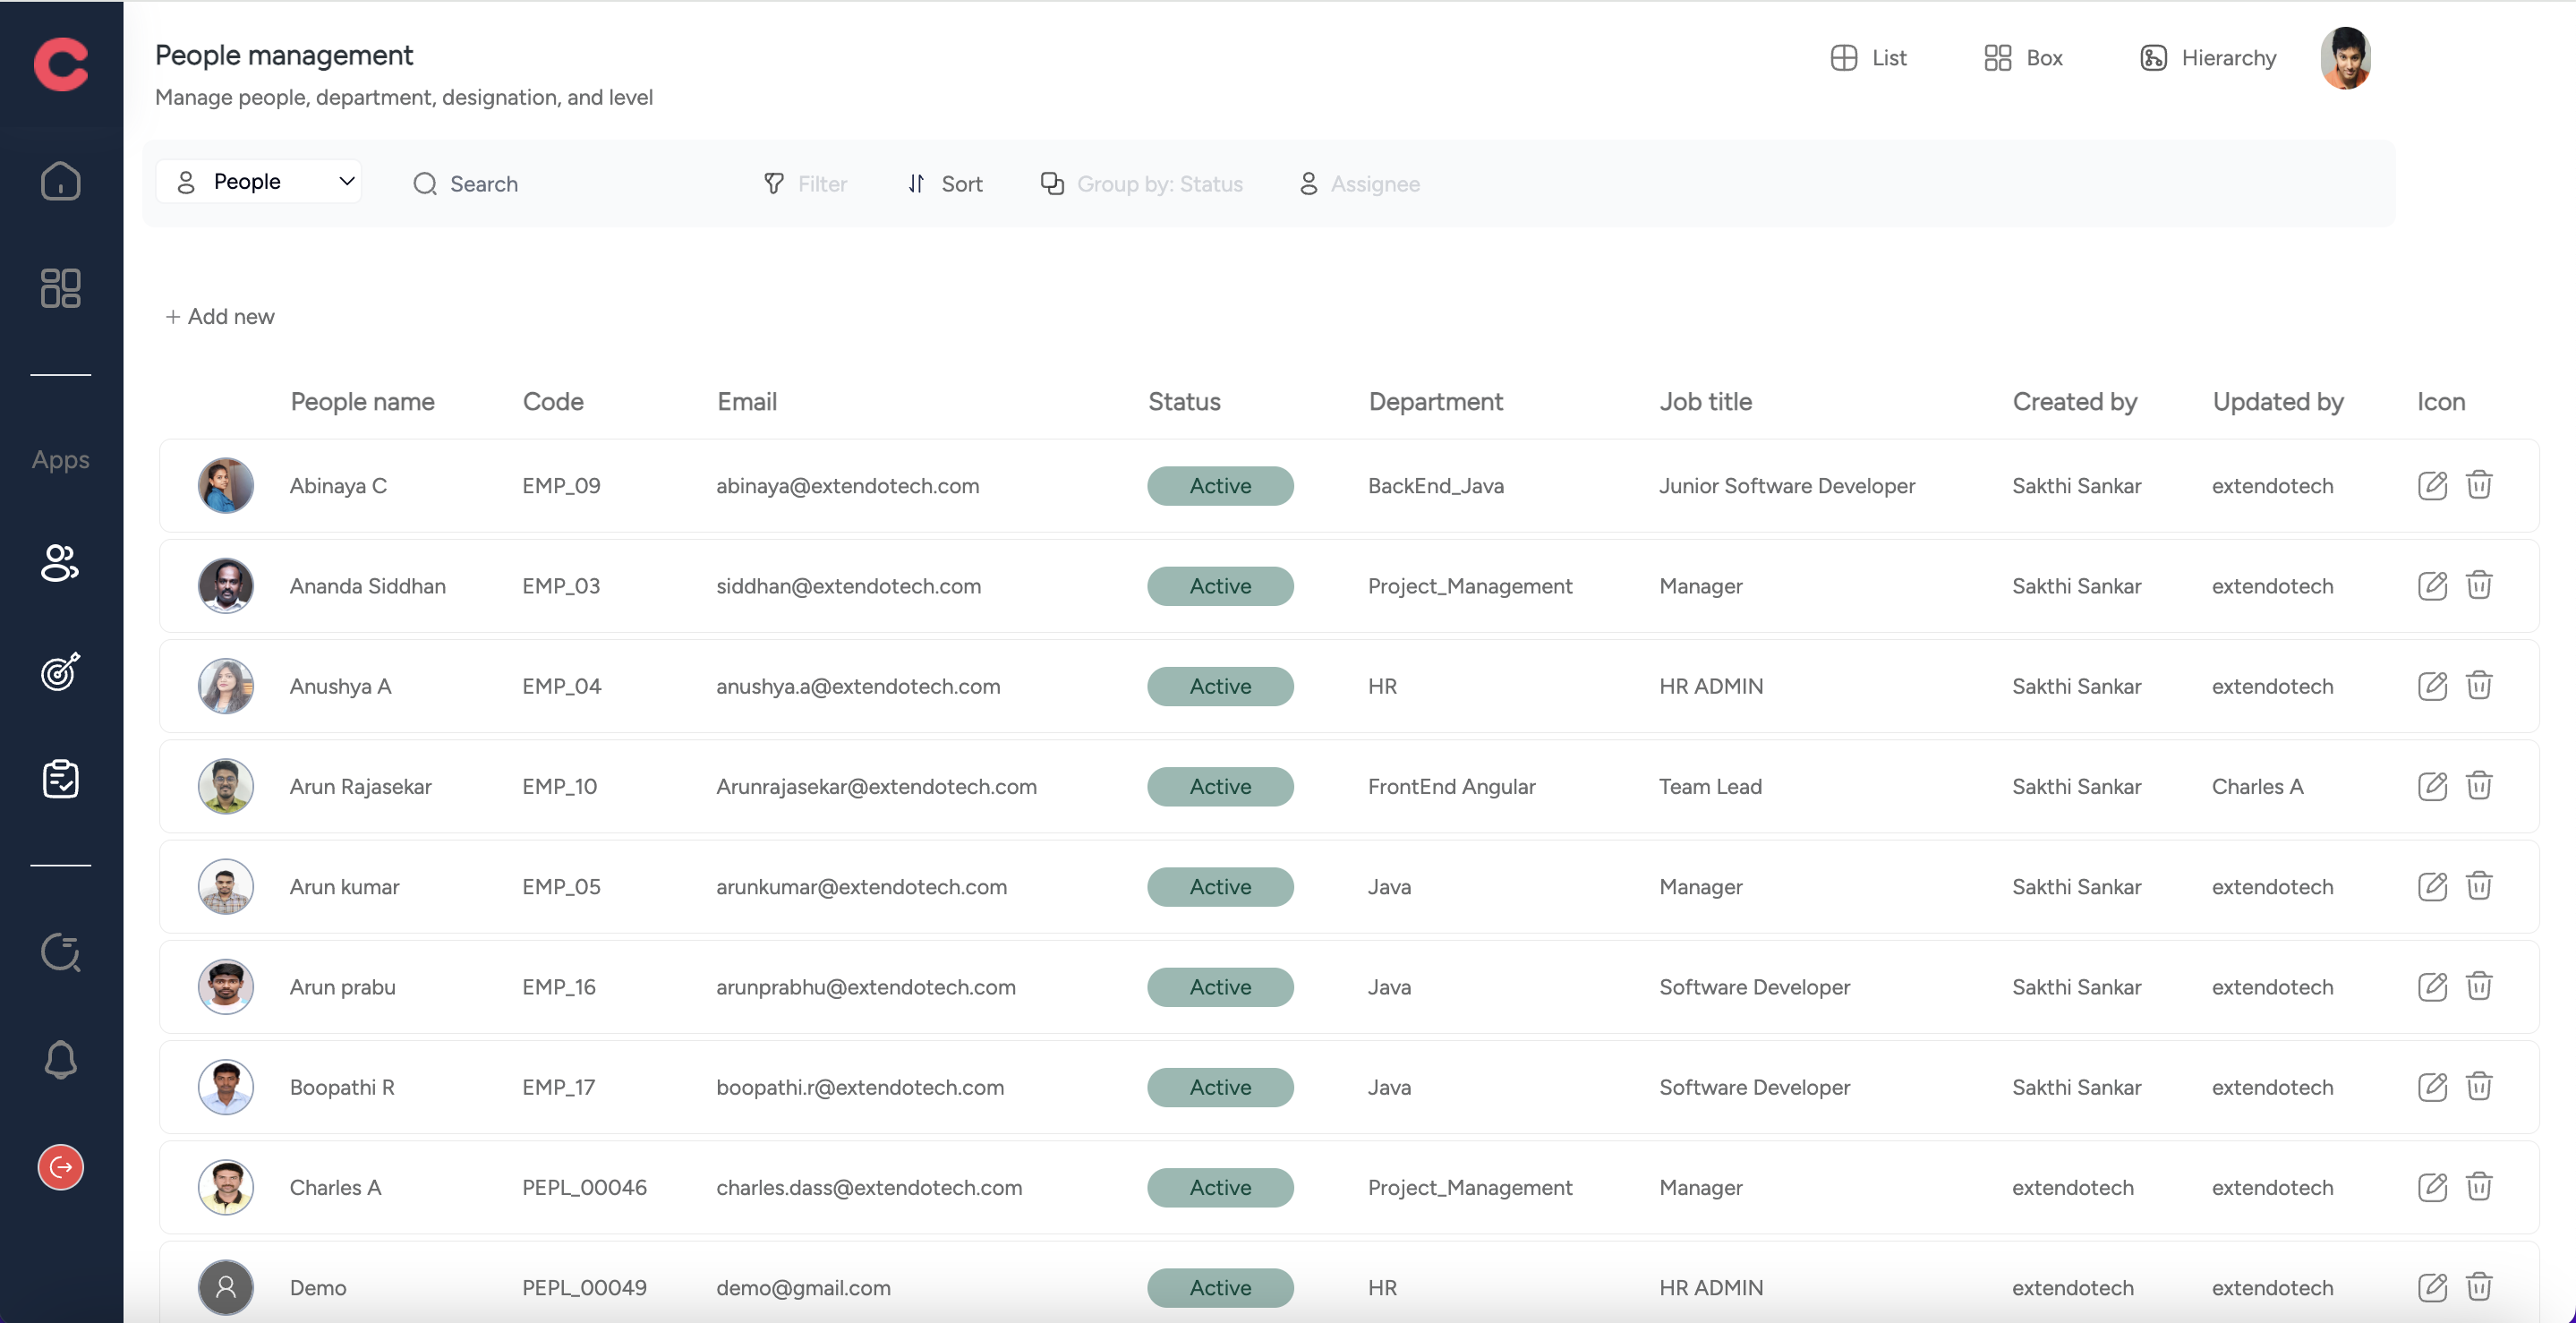Switch to Box view
2576x1323 pixels.
[x=2023, y=58]
